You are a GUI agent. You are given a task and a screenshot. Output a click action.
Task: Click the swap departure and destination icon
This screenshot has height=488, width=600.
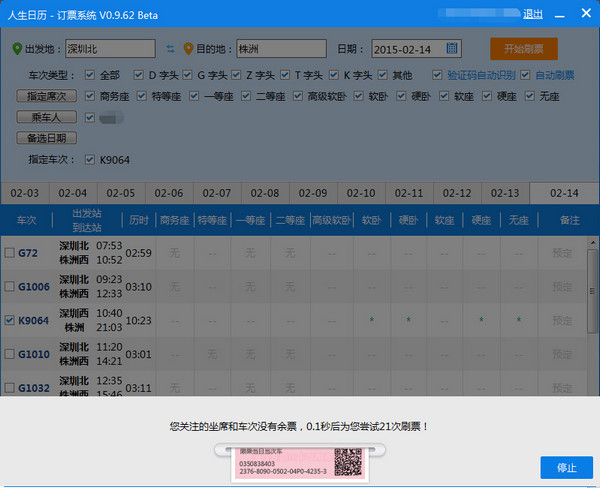tap(170, 49)
